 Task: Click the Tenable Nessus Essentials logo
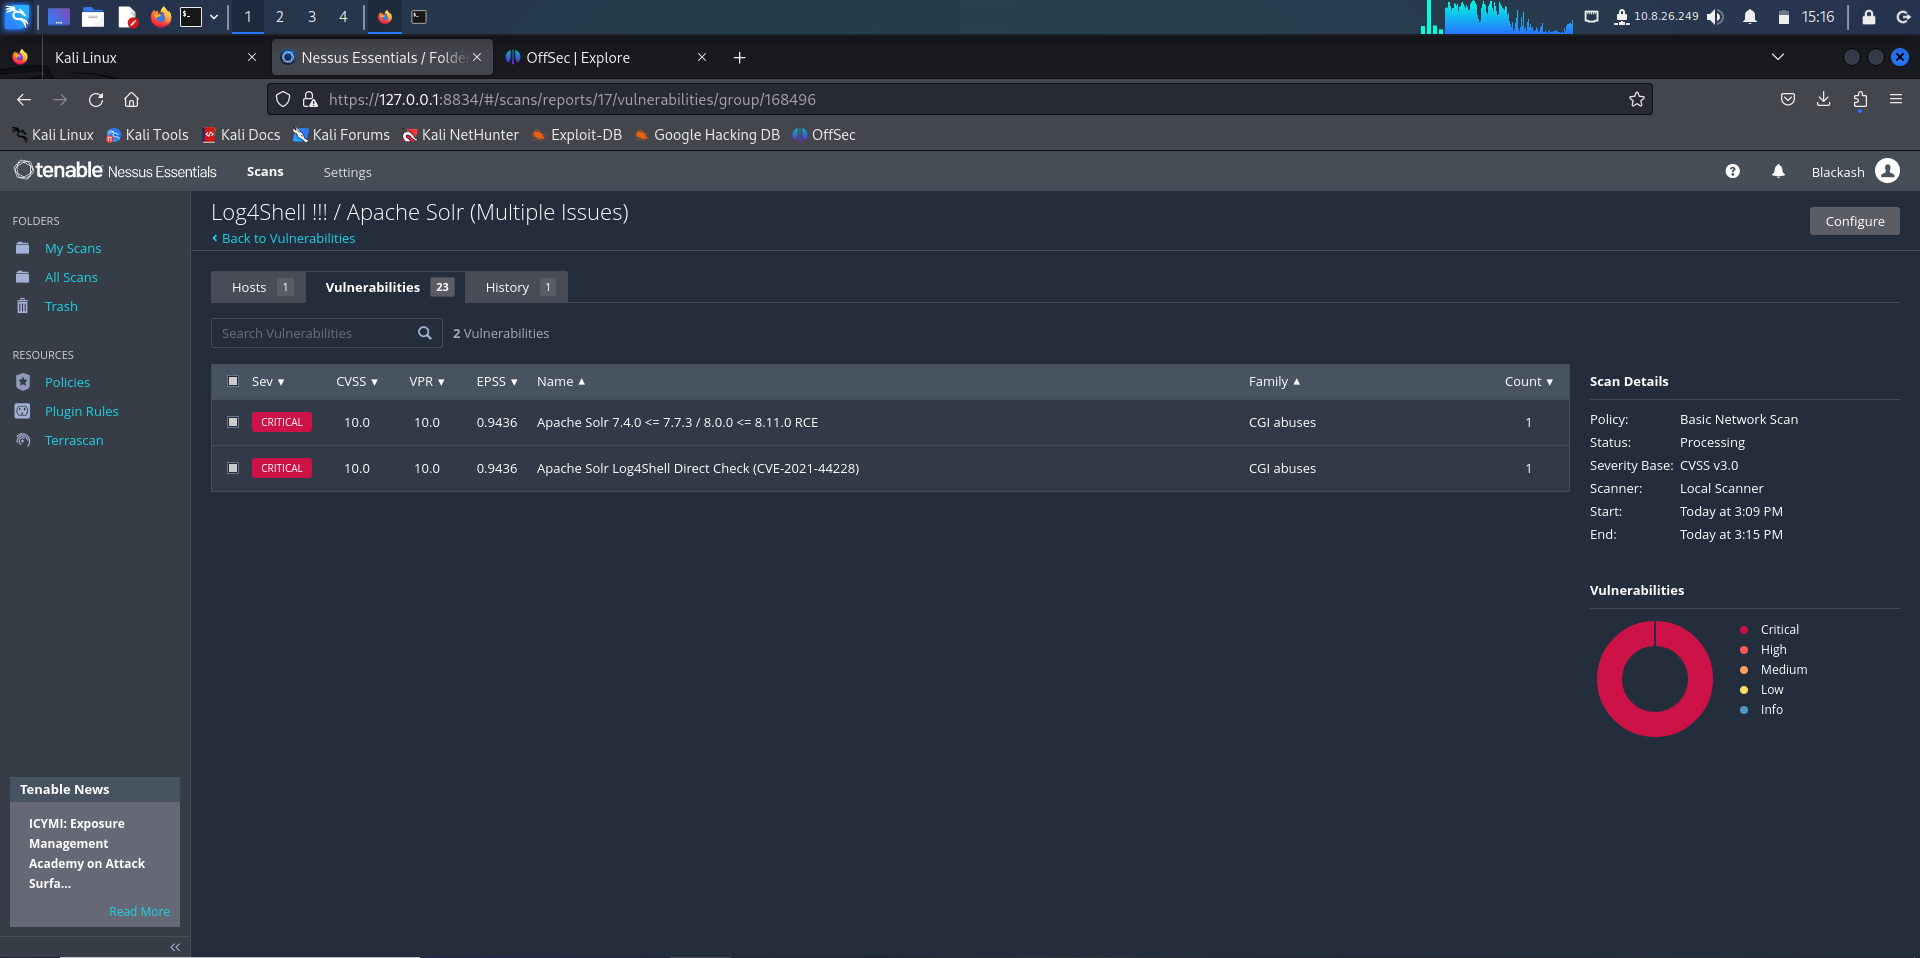coord(115,171)
